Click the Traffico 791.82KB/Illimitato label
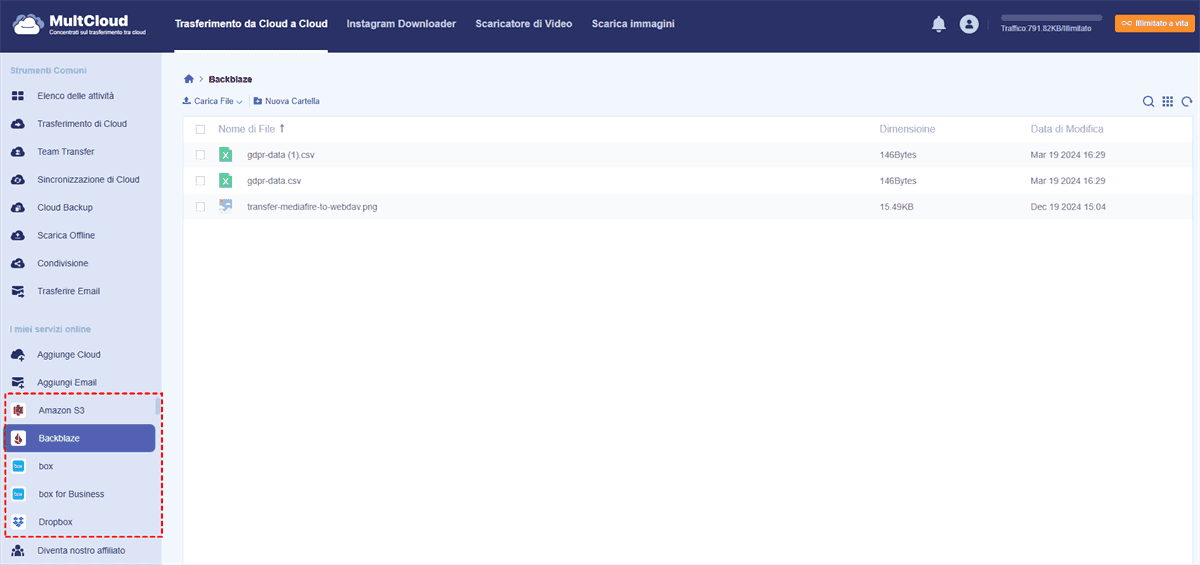The width and height of the screenshot is (1200, 565). click(x=1046, y=28)
